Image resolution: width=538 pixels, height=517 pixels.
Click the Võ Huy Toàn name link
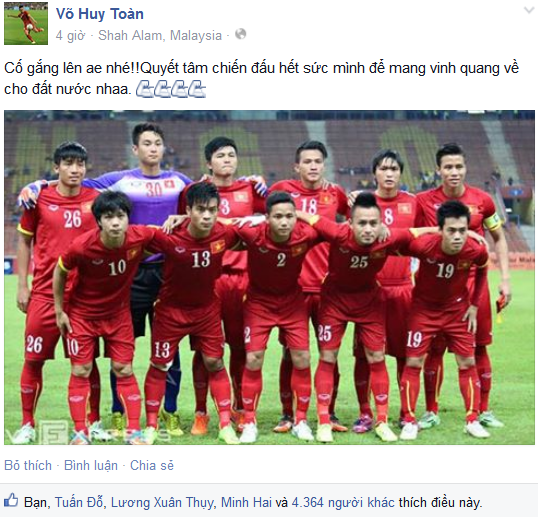tap(100, 14)
